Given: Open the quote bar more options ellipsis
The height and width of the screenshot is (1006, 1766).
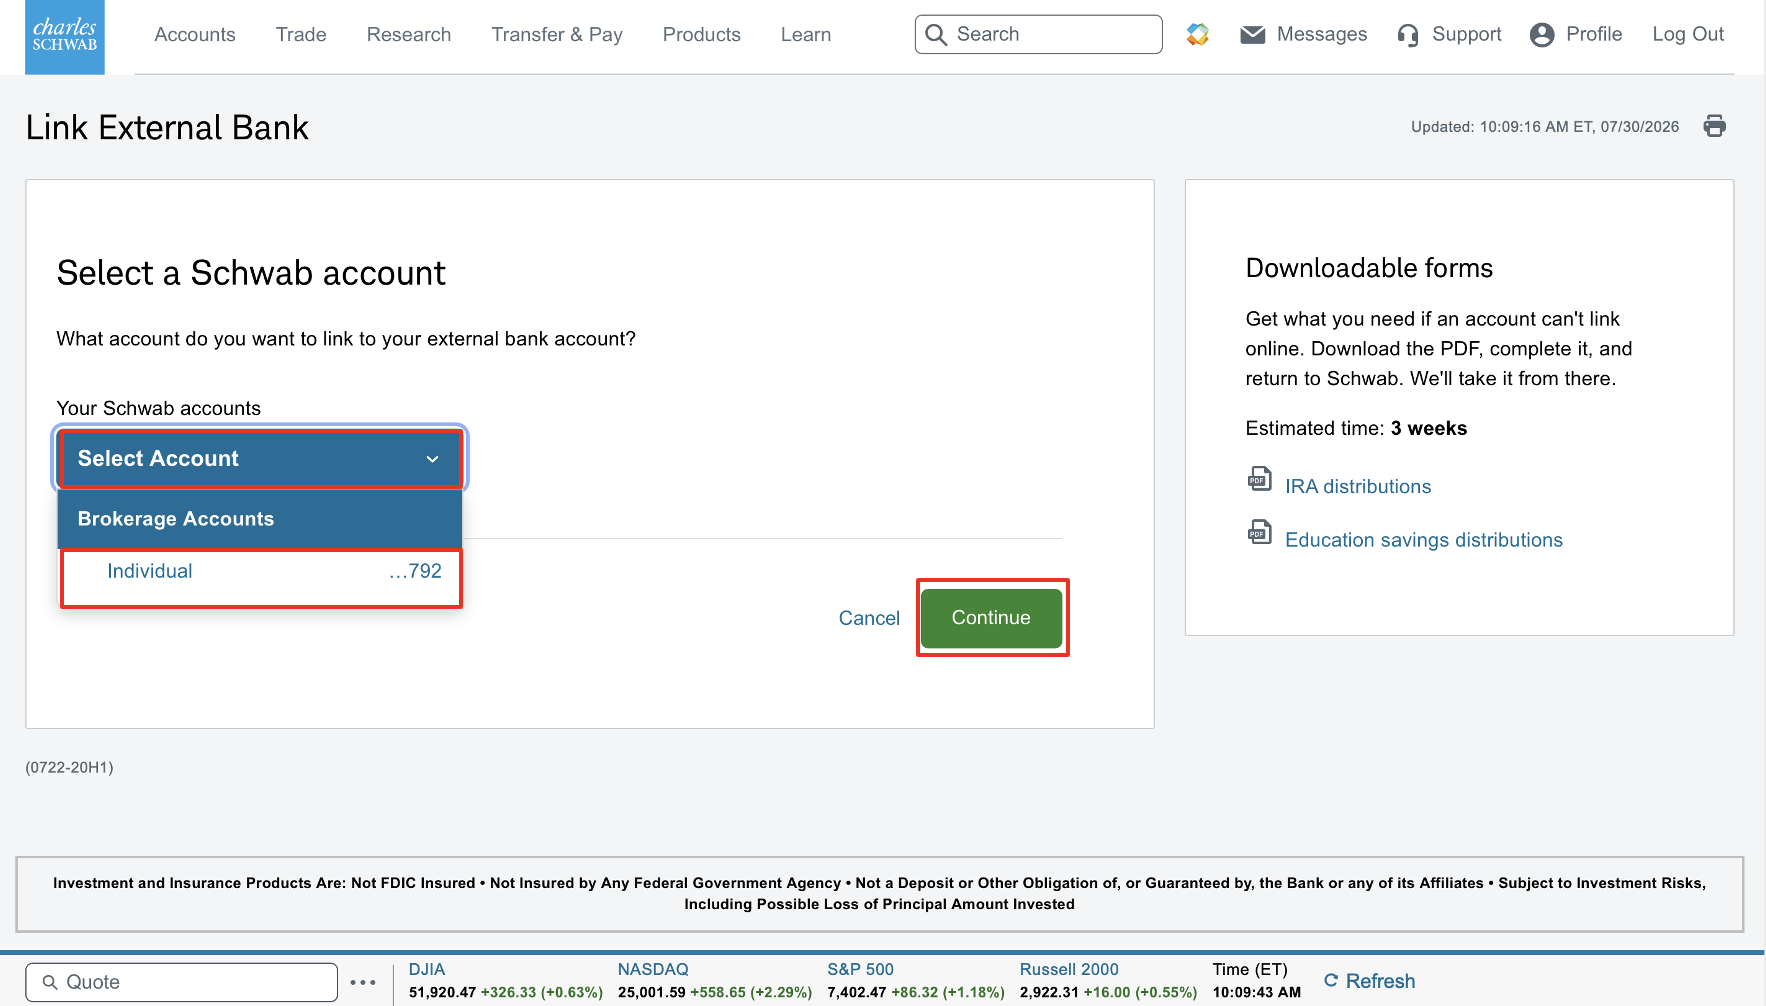Looking at the screenshot, I should 363,982.
